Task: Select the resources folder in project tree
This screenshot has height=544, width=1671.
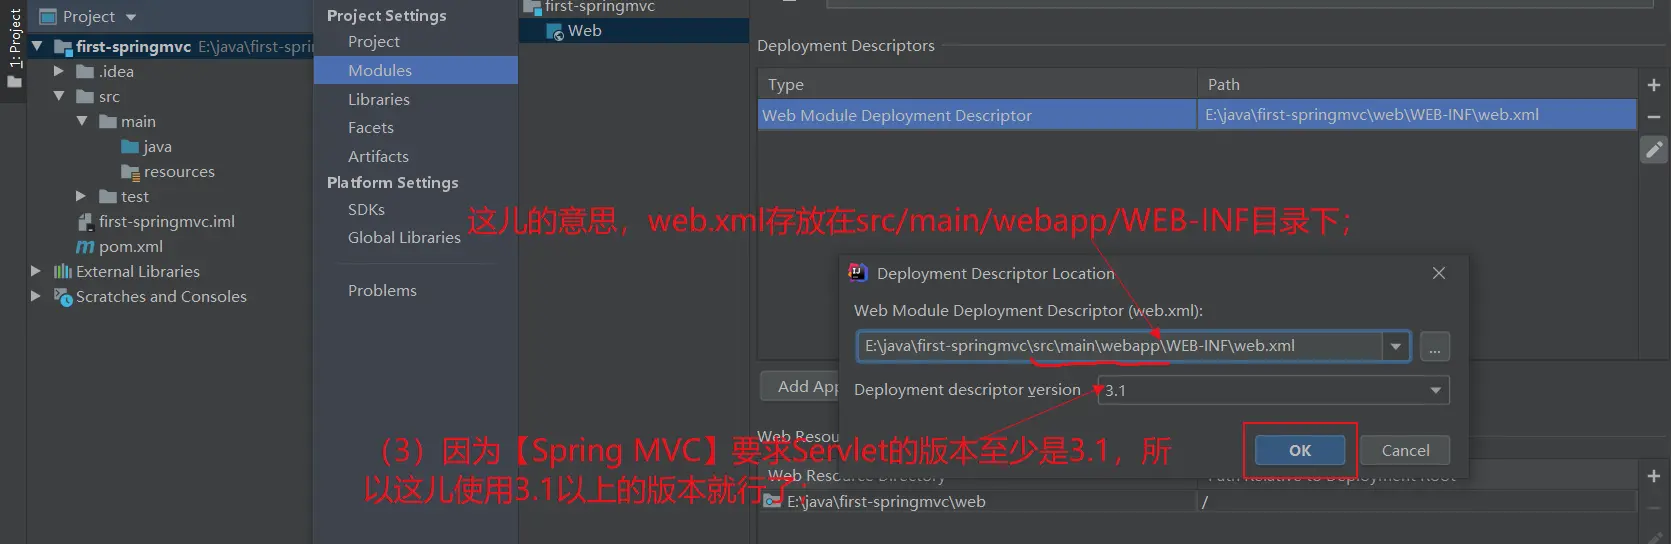Action: point(178,172)
